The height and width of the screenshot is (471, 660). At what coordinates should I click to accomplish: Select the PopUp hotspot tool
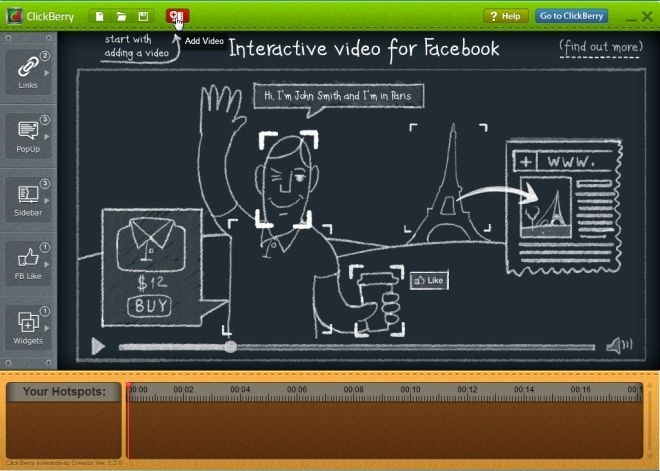[x=28, y=135]
